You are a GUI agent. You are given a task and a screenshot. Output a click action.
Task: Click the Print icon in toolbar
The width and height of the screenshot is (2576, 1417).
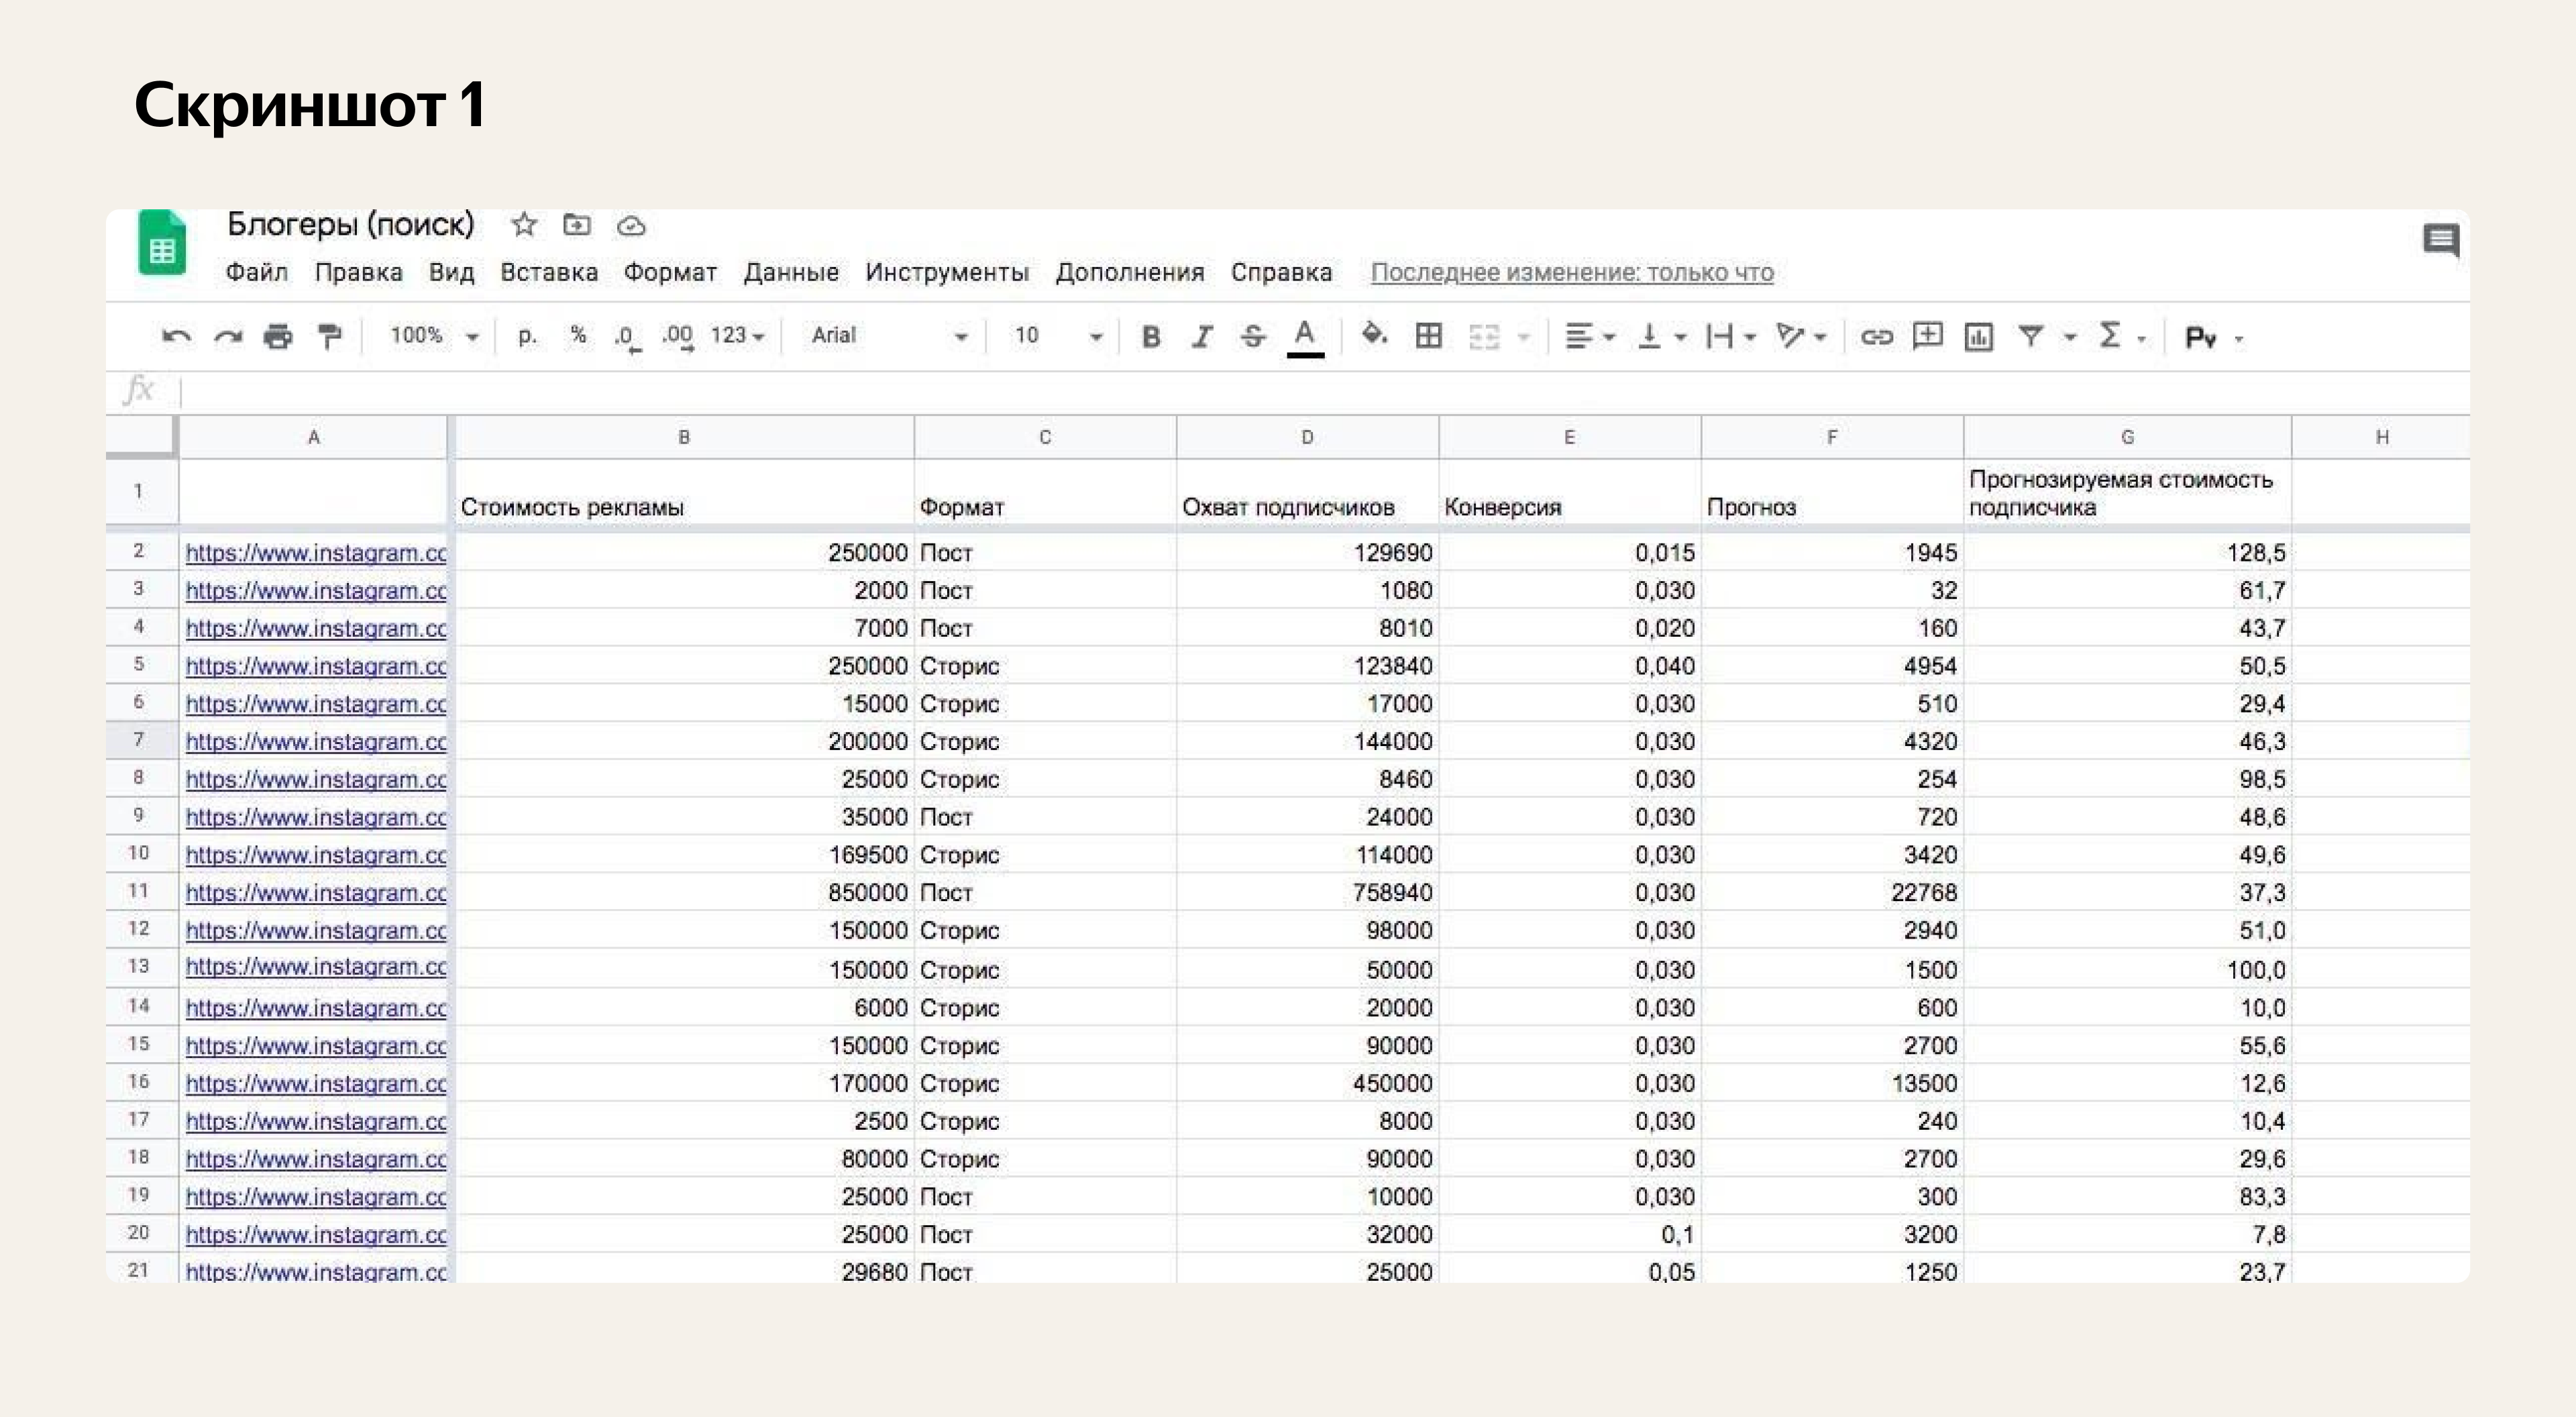pyautogui.click(x=278, y=337)
